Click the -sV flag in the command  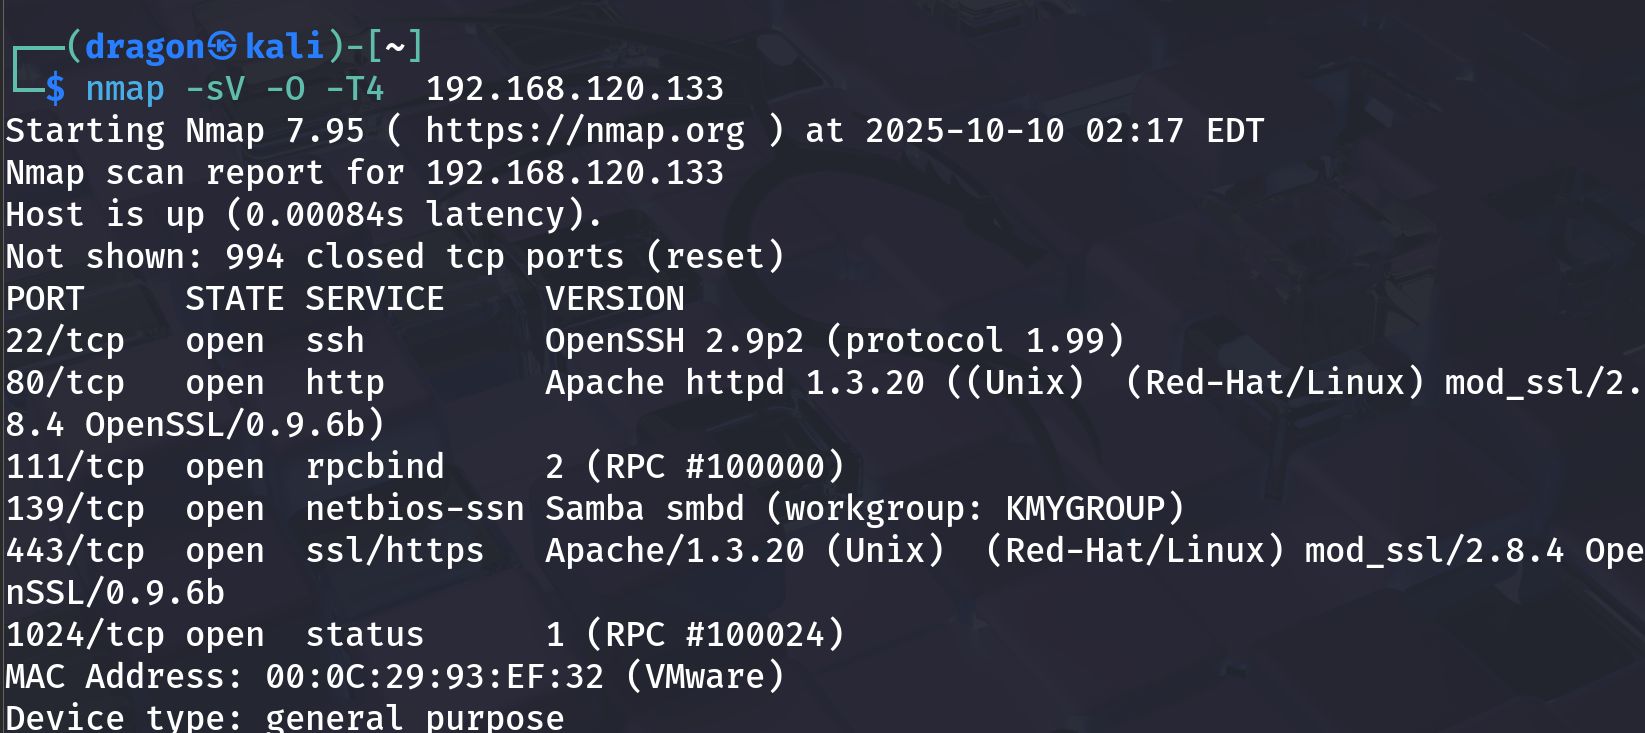point(215,89)
